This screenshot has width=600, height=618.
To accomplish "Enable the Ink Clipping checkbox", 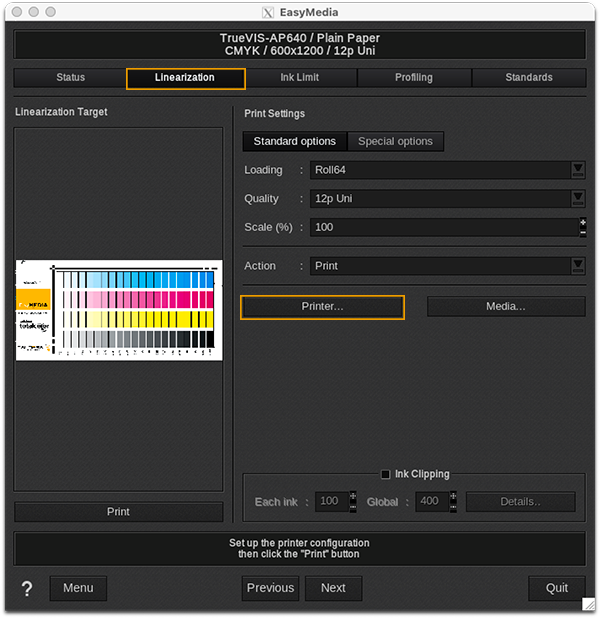I will [x=386, y=474].
